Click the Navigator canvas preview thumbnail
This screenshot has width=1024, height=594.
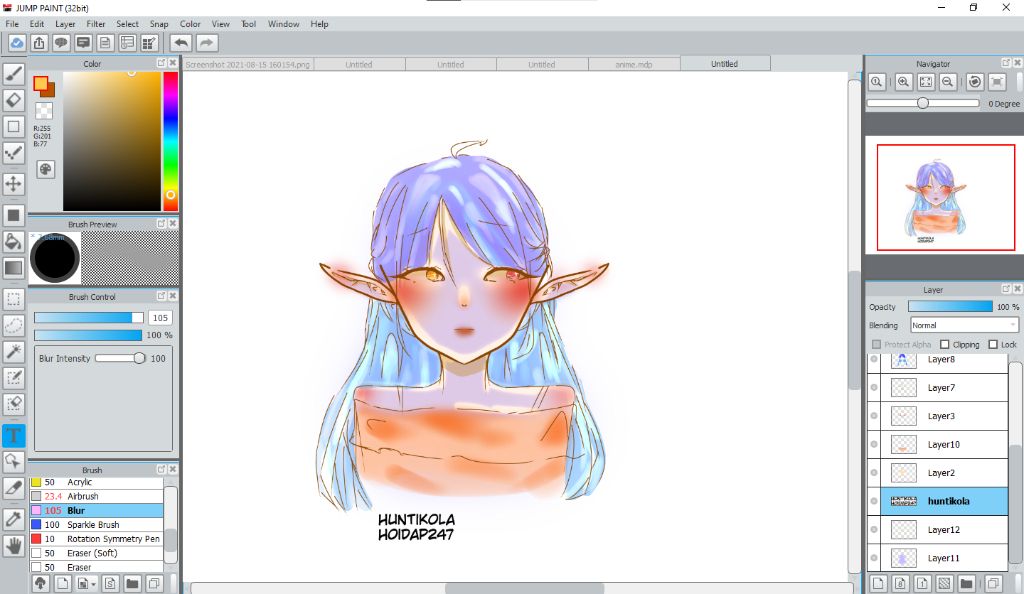coord(946,197)
